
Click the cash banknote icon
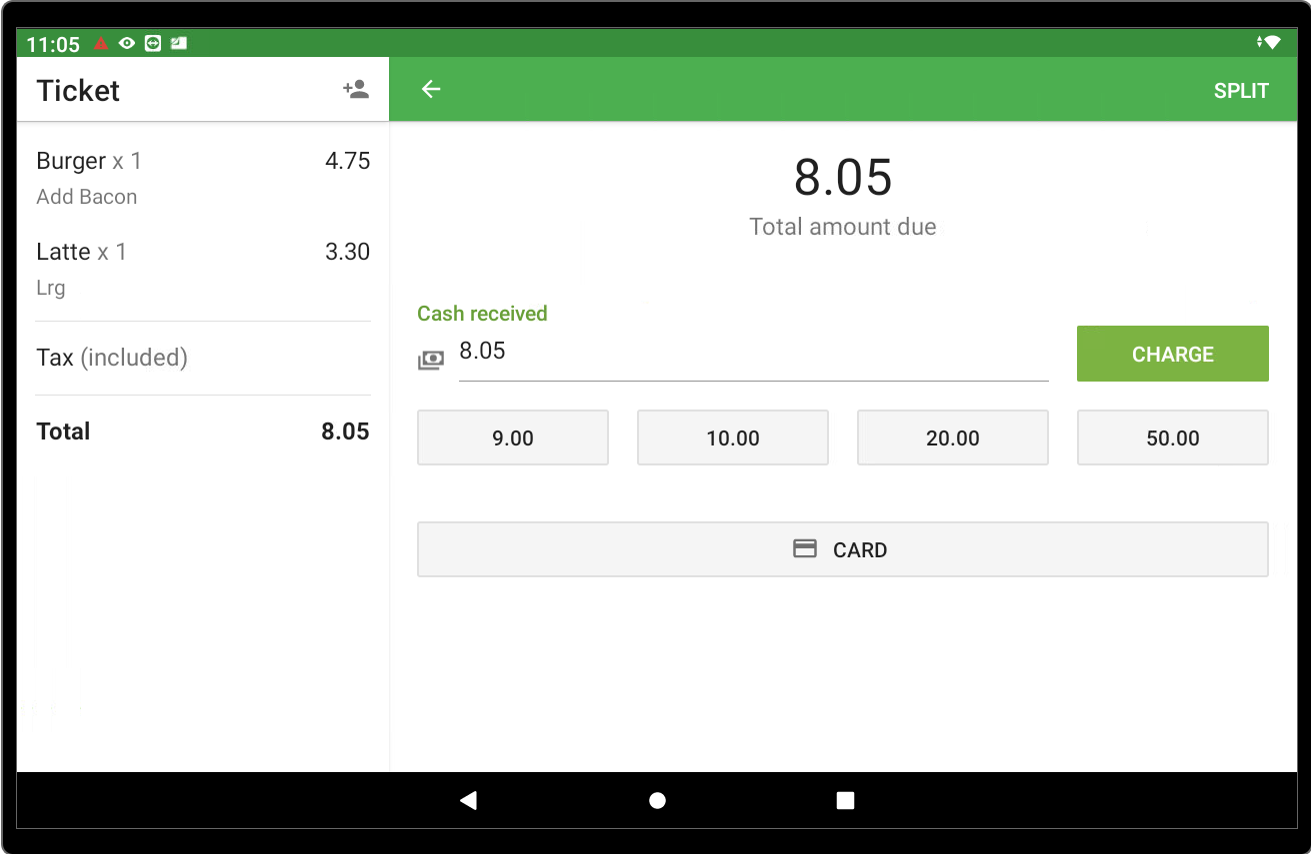(430, 360)
